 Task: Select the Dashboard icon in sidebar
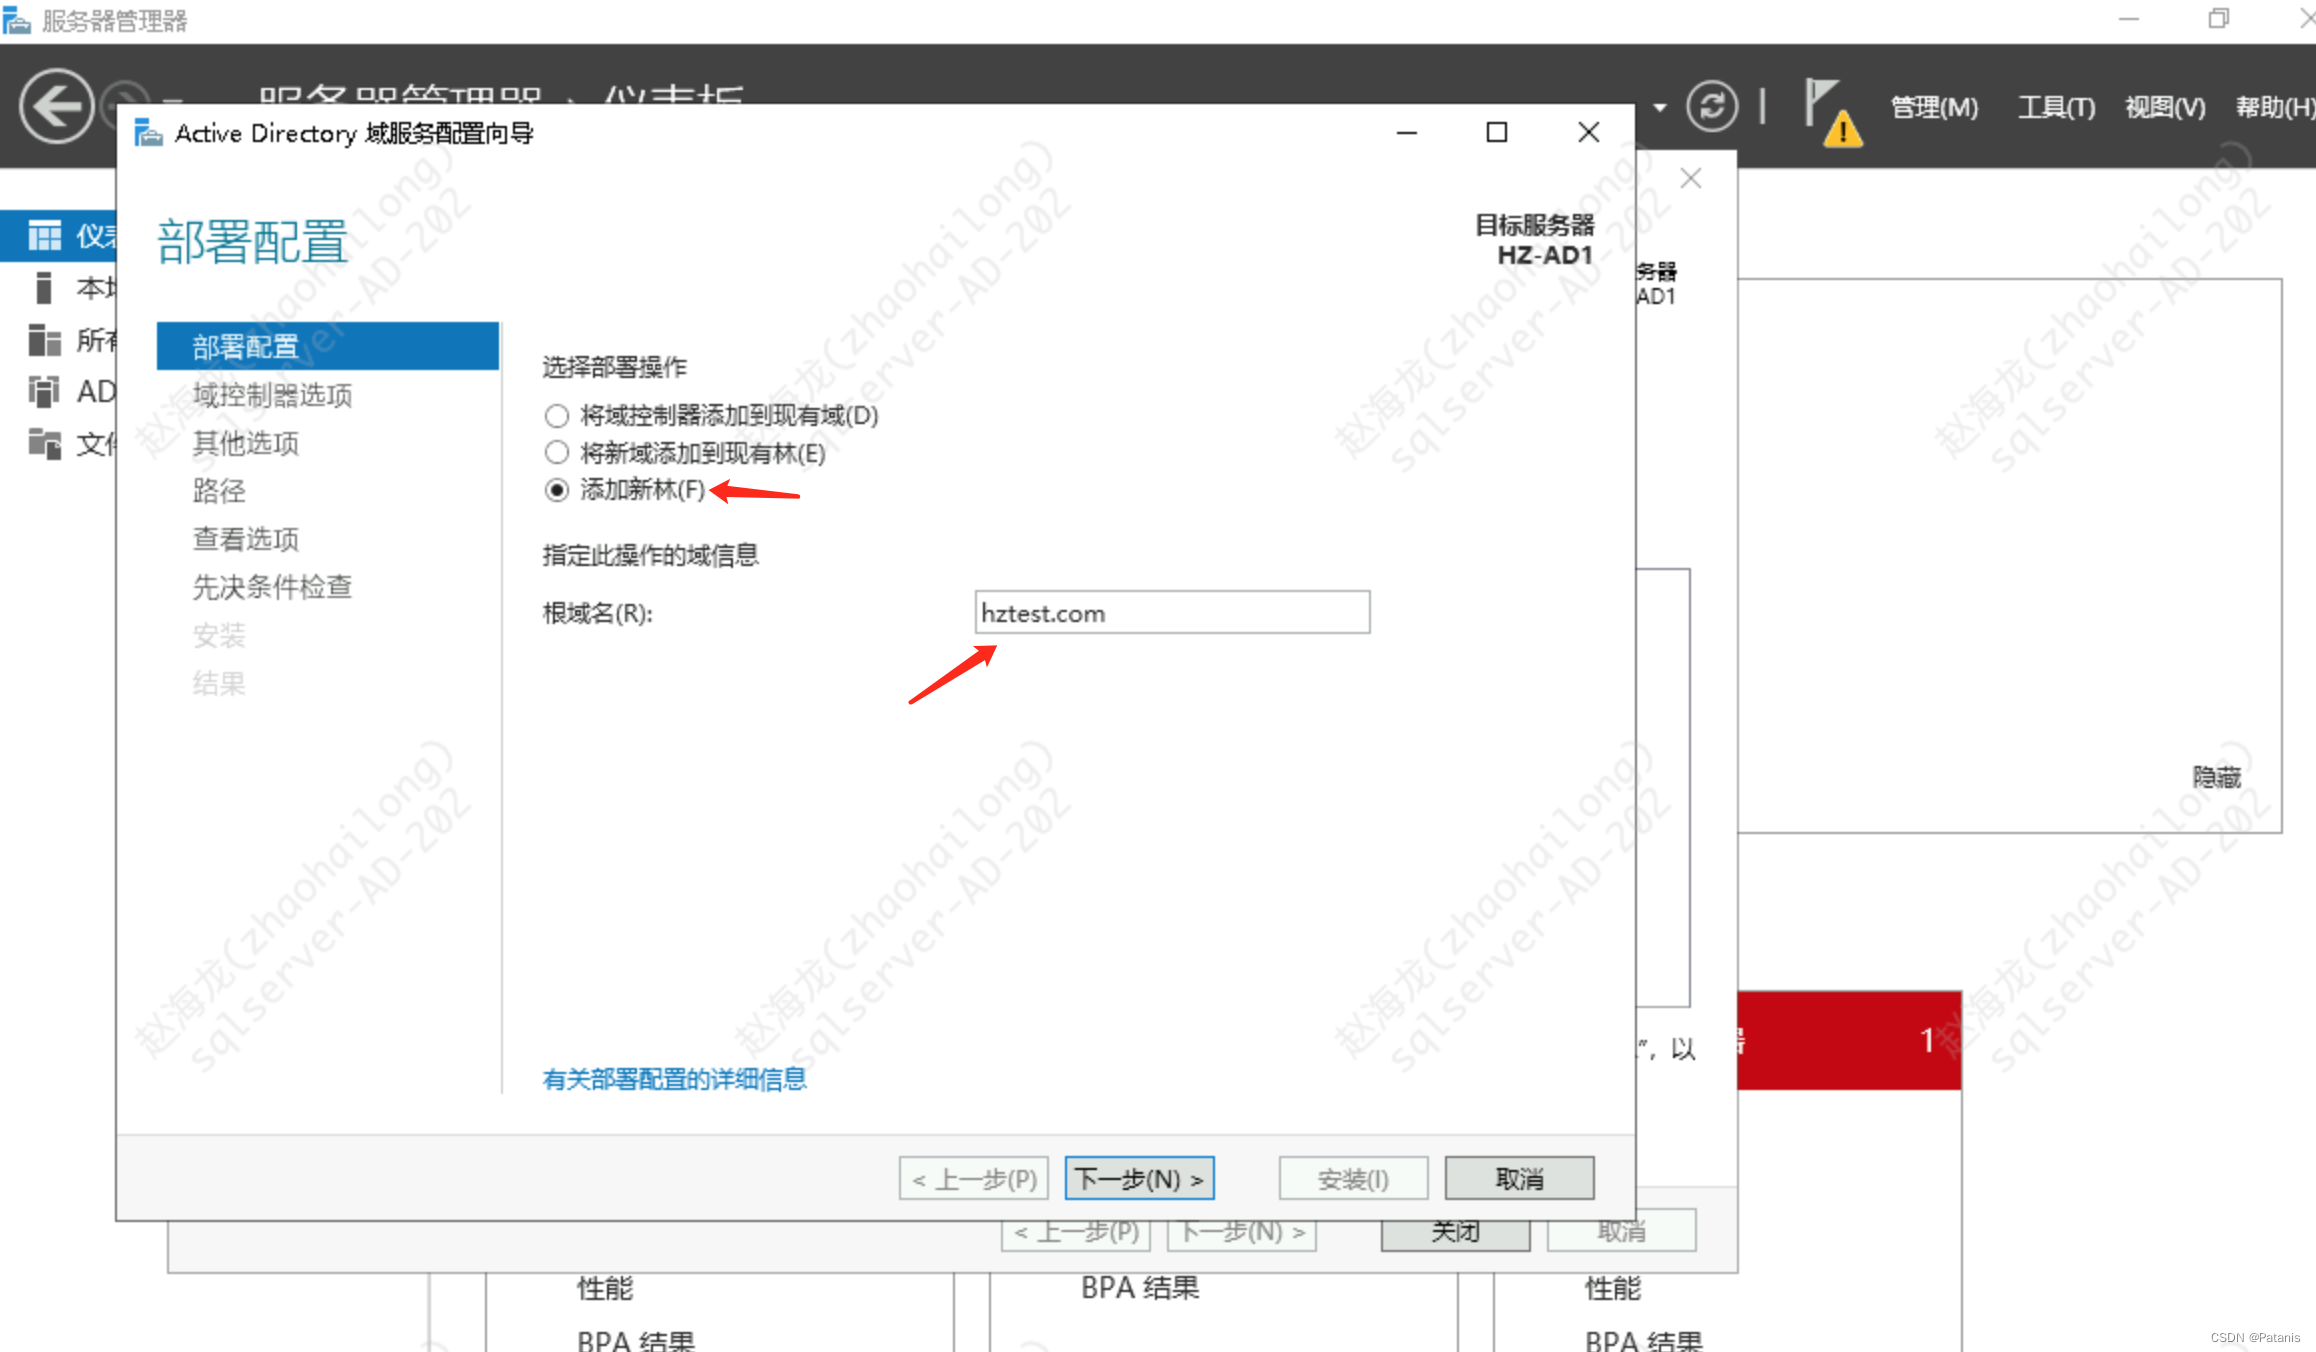[x=44, y=236]
